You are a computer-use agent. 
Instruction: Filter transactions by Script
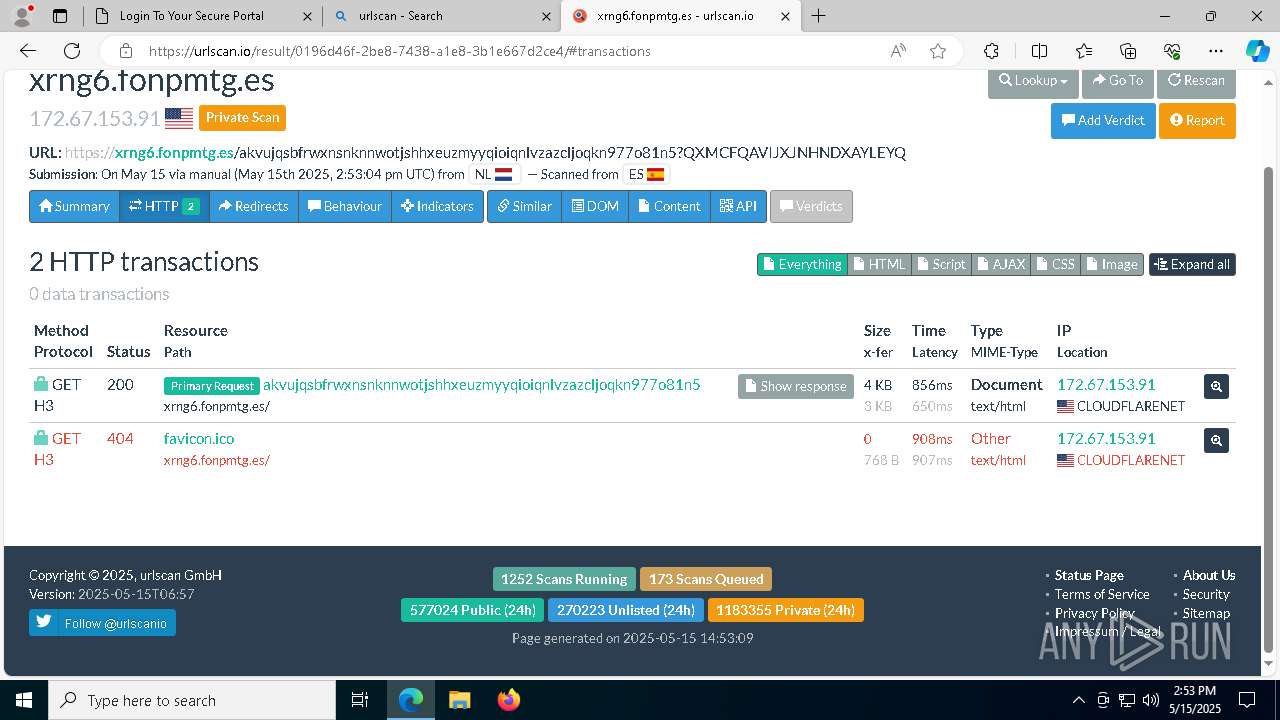pyautogui.click(x=941, y=264)
